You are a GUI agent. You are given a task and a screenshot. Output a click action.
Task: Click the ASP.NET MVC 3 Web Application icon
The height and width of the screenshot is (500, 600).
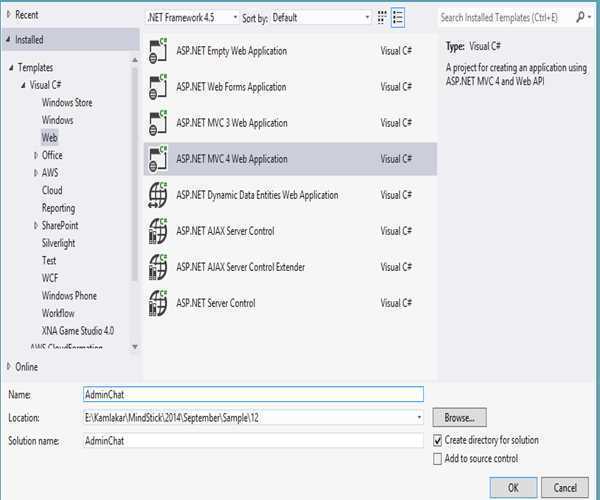[157, 123]
